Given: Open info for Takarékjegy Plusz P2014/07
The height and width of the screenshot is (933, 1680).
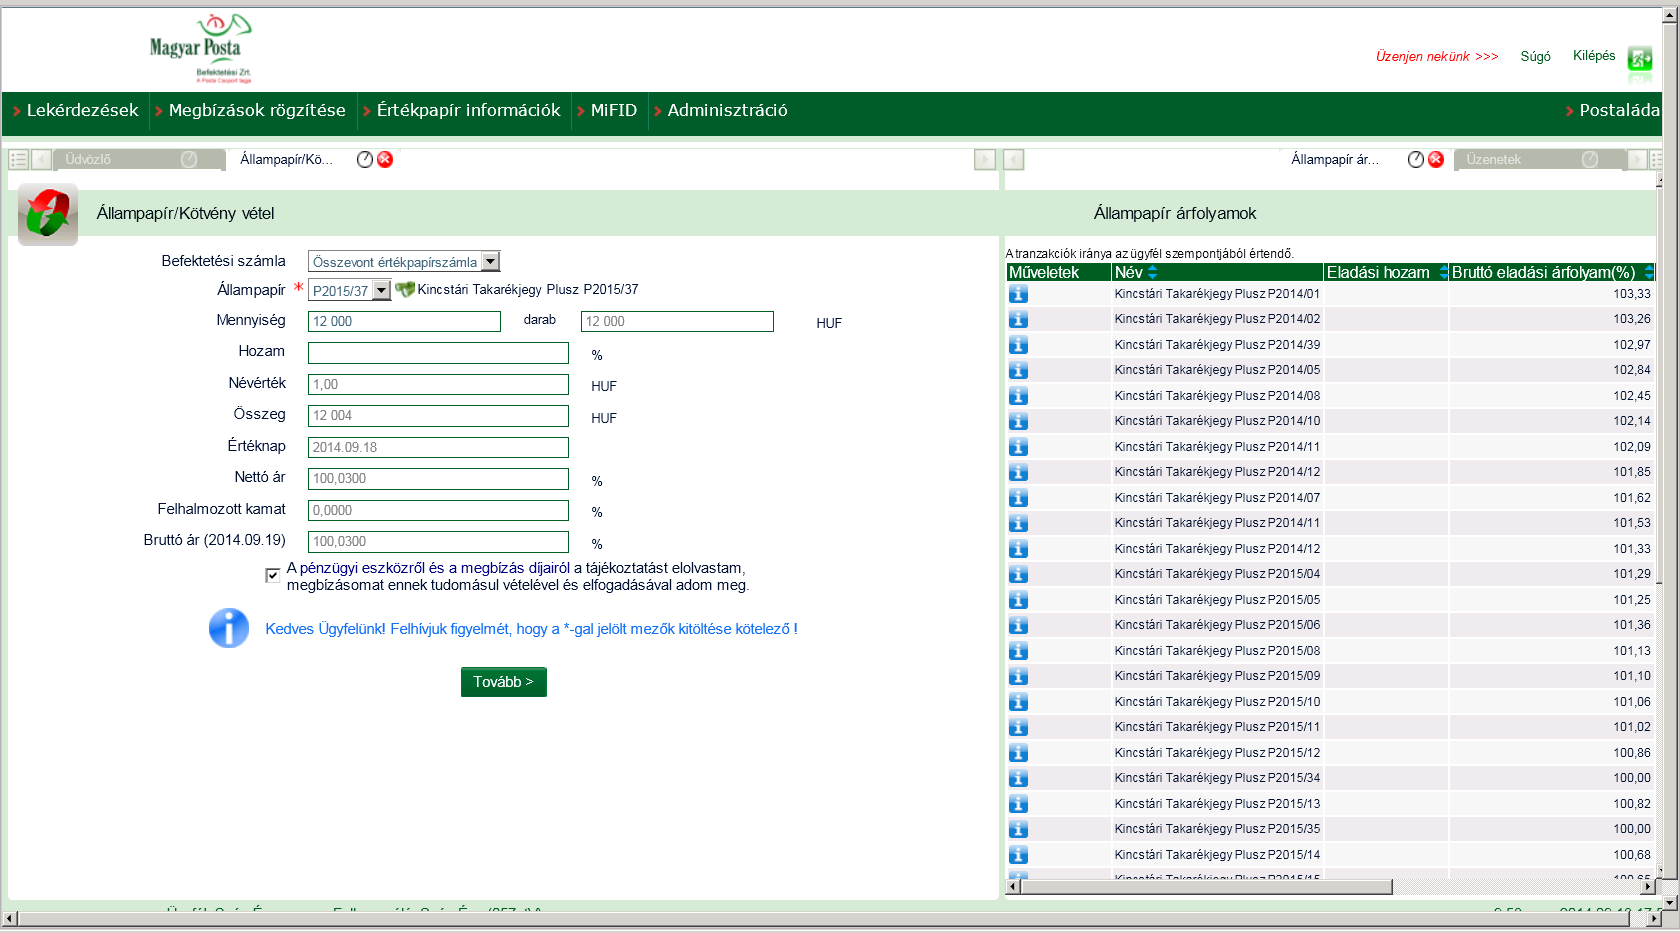Looking at the screenshot, I should pos(1018,498).
